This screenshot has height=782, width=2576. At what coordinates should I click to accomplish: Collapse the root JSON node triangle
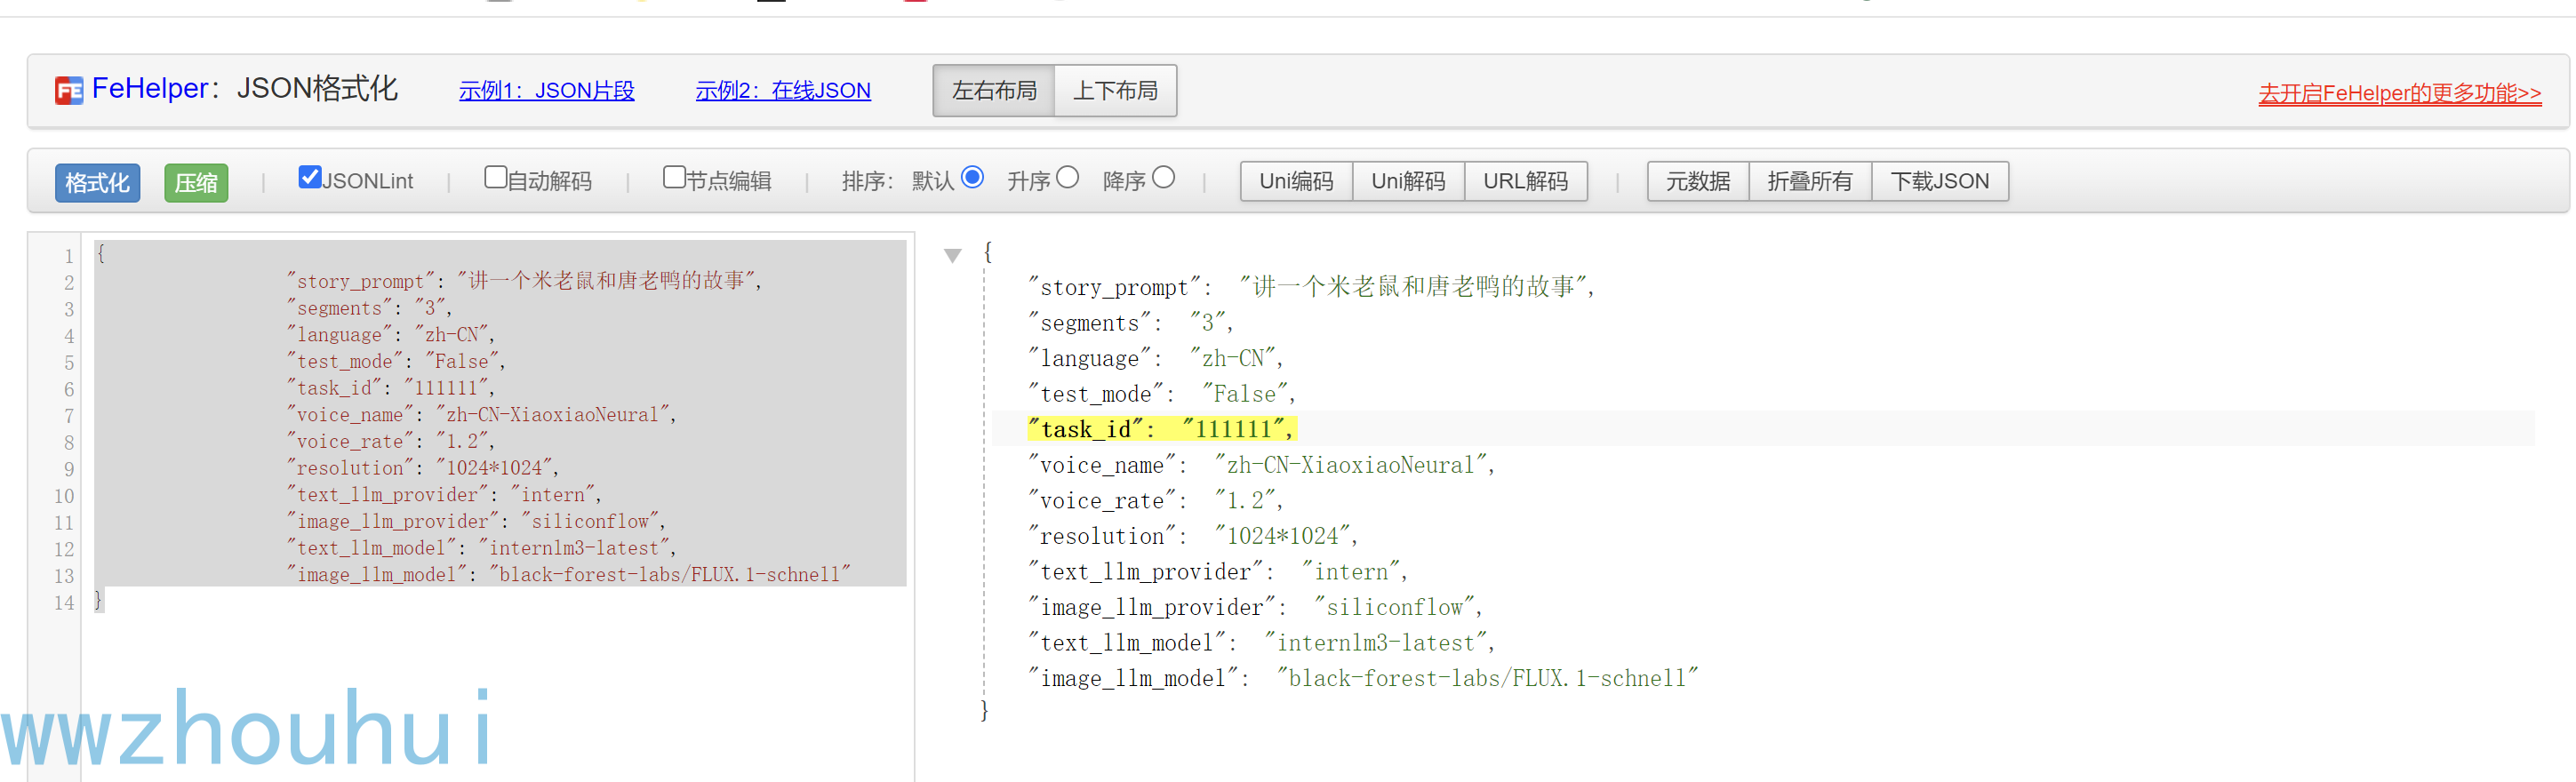point(952,256)
